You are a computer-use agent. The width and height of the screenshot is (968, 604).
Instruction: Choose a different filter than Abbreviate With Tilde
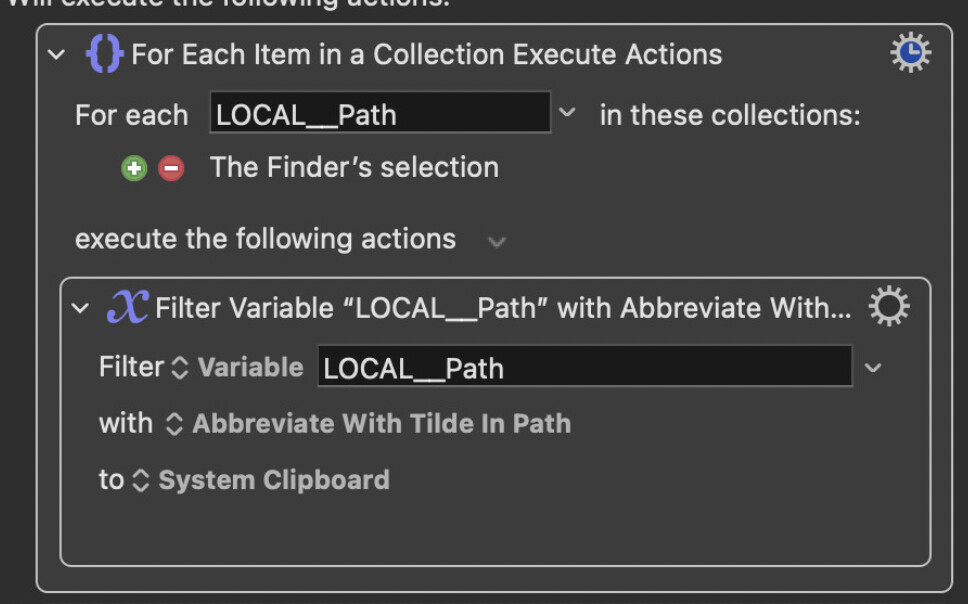pyautogui.click(x=369, y=424)
